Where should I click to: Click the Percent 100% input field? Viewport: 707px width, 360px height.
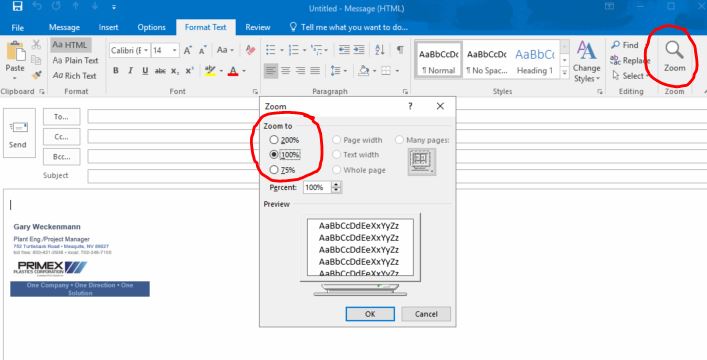317,187
